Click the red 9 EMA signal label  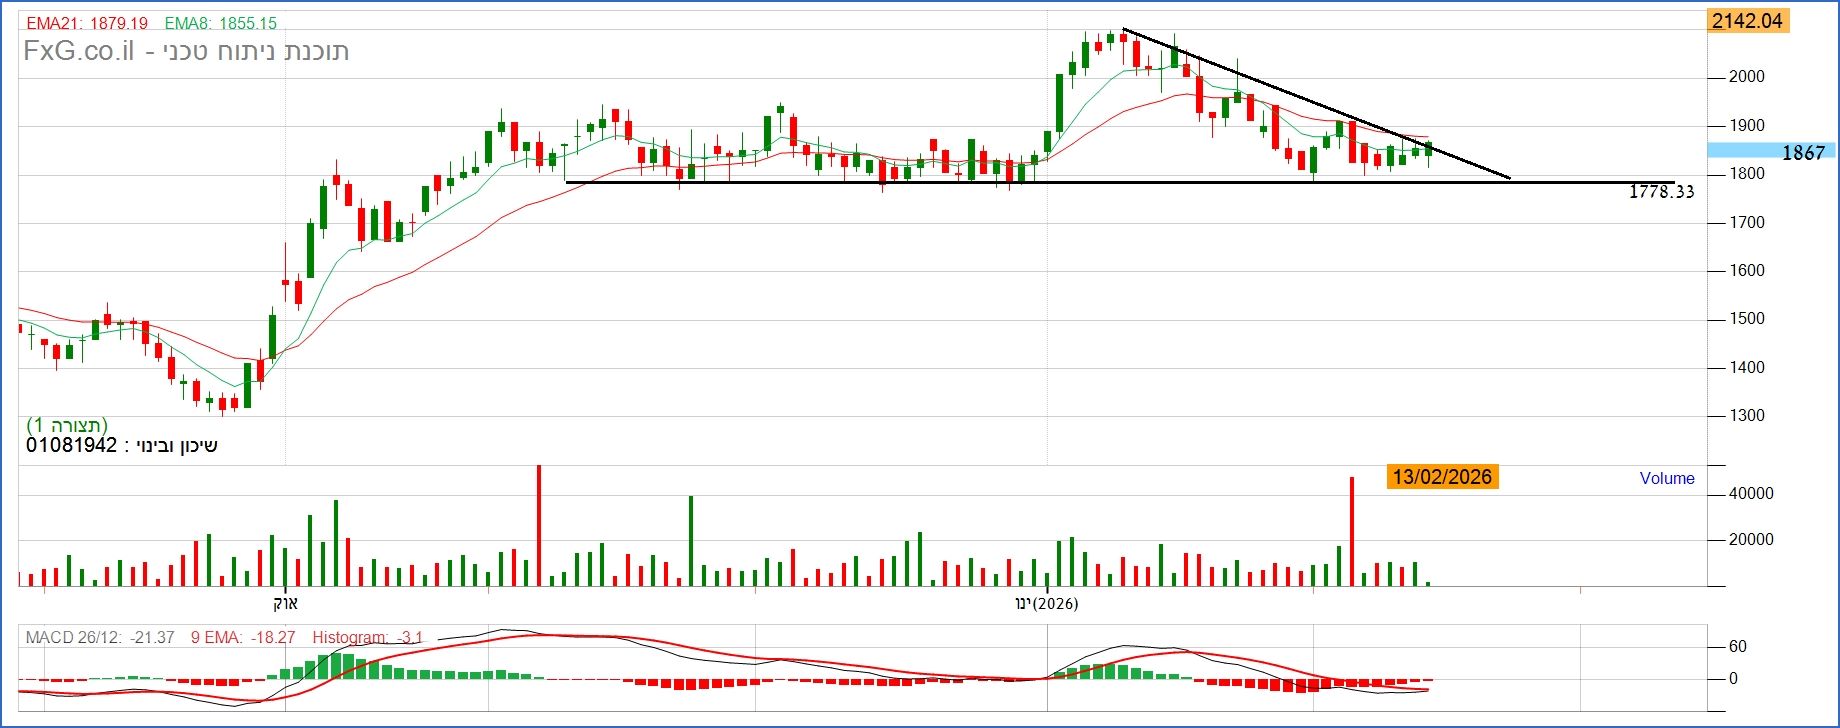click(243, 637)
